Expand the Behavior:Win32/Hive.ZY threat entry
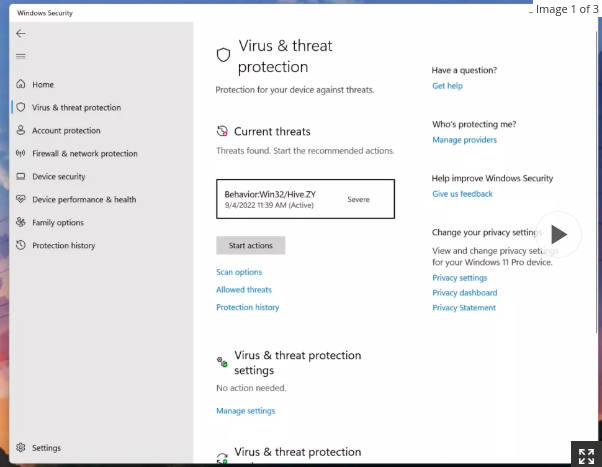602x467 pixels. coord(305,199)
